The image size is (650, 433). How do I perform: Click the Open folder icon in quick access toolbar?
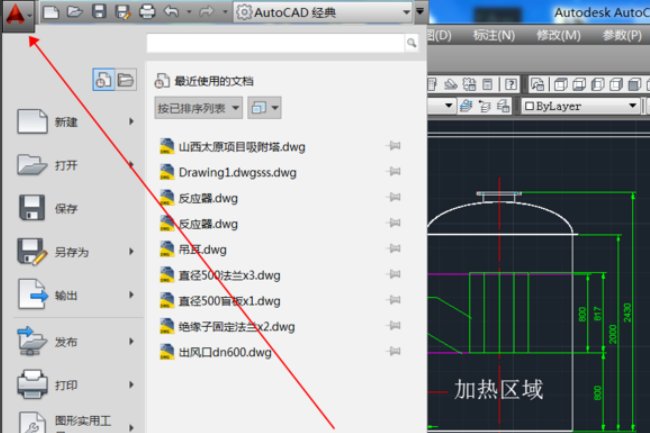click(75, 12)
